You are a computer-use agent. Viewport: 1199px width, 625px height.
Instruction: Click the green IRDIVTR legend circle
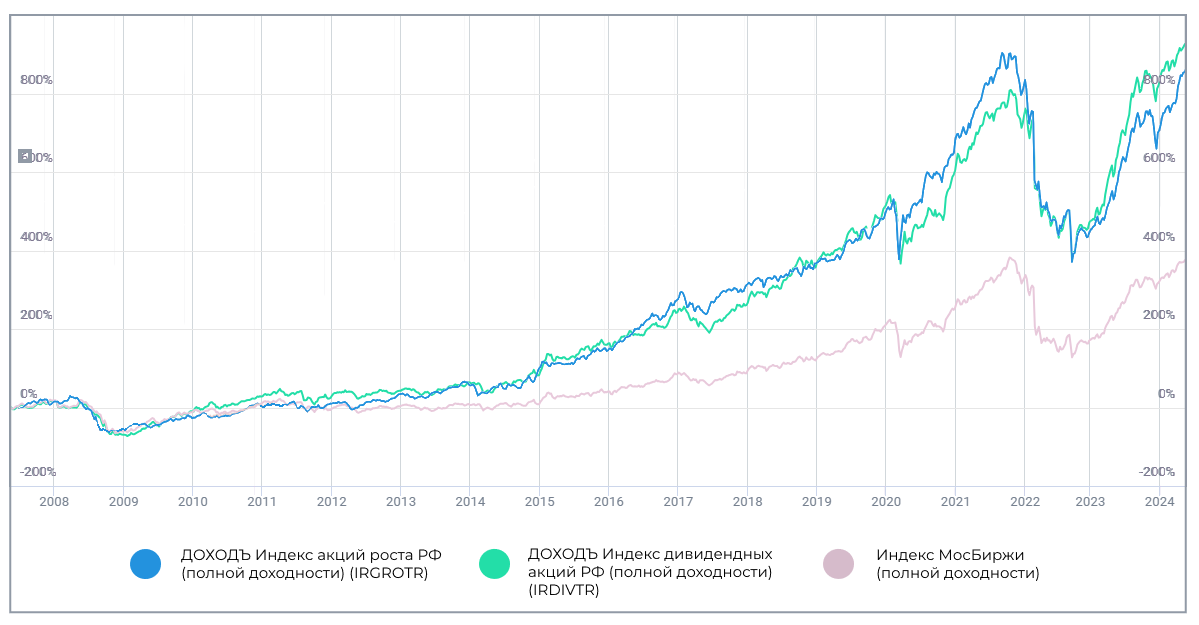tap(495, 564)
